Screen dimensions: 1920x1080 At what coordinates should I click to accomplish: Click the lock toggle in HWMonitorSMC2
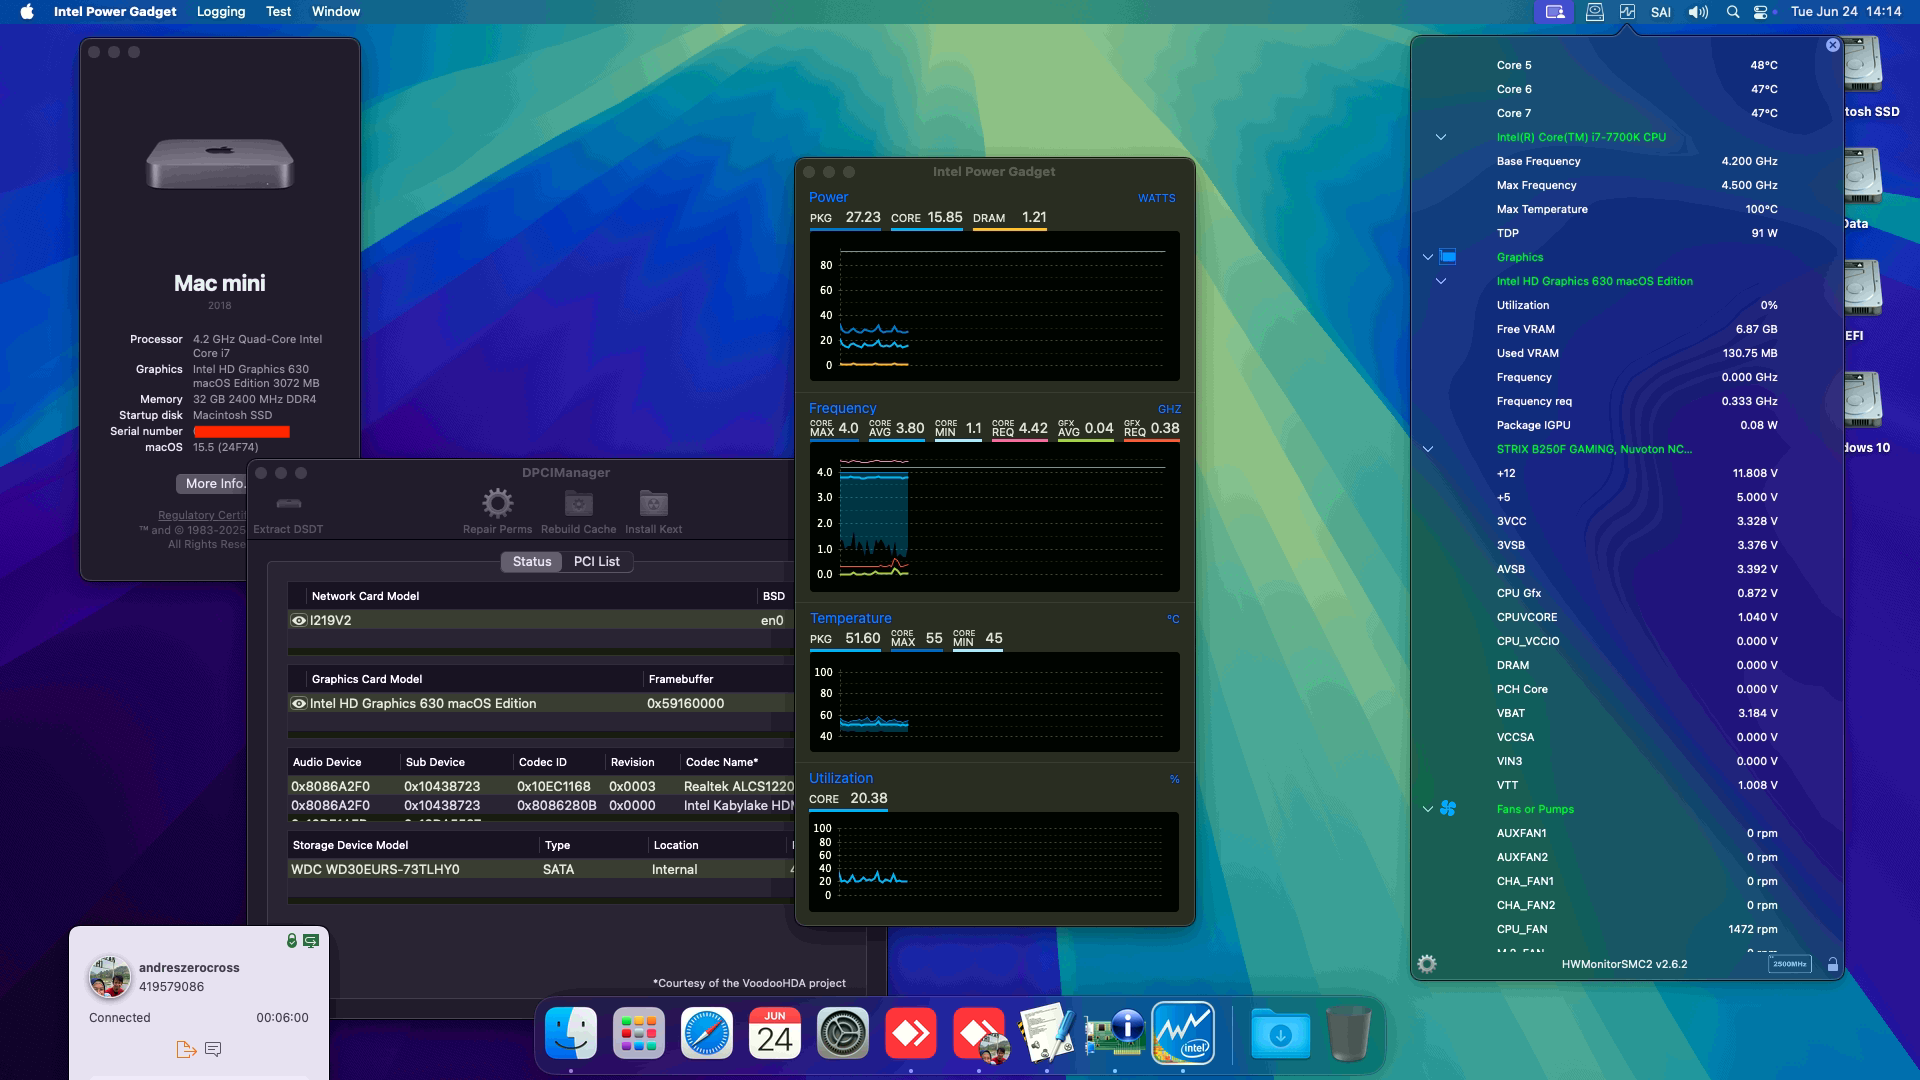[x=1833, y=963]
